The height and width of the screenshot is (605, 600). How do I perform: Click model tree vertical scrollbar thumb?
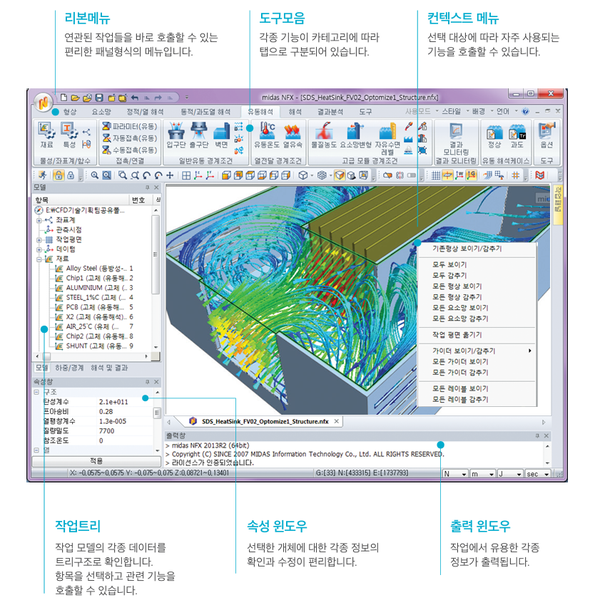(155, 255)
